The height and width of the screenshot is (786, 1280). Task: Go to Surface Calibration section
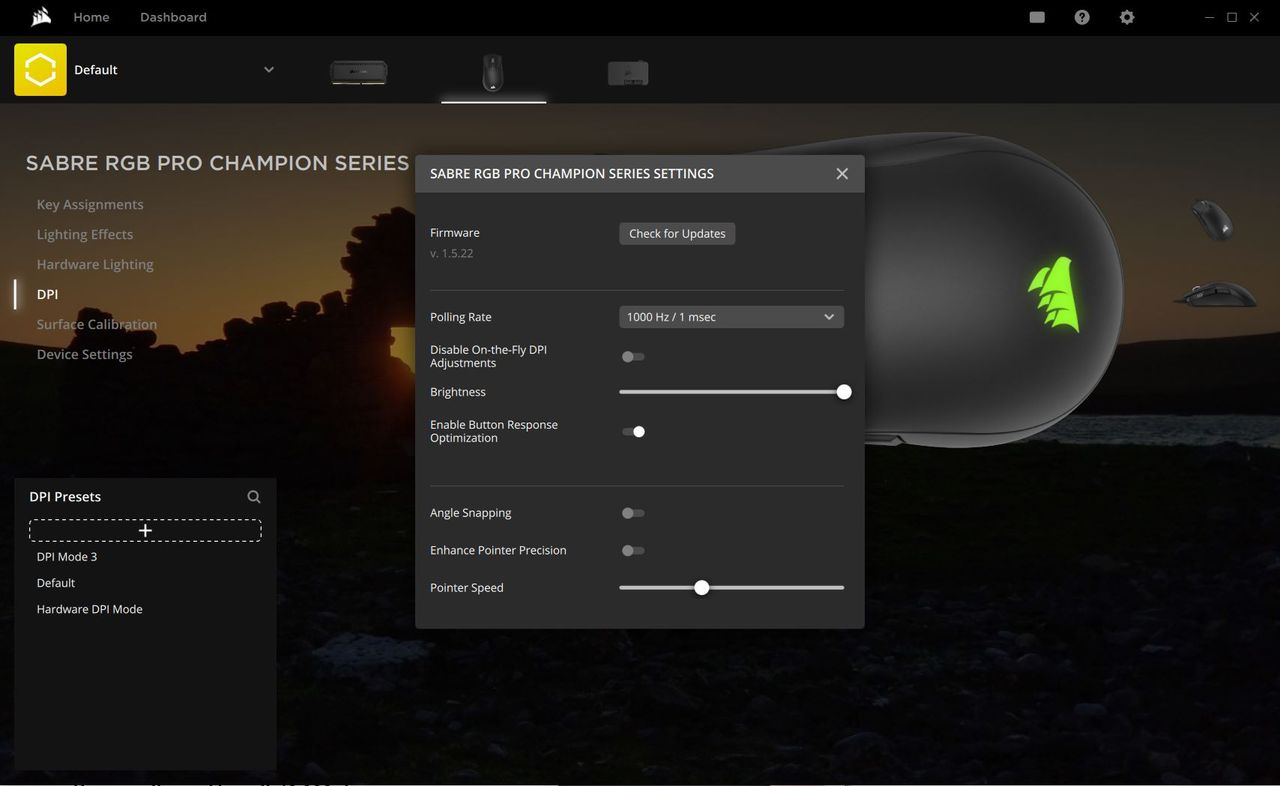pos(97,325)
